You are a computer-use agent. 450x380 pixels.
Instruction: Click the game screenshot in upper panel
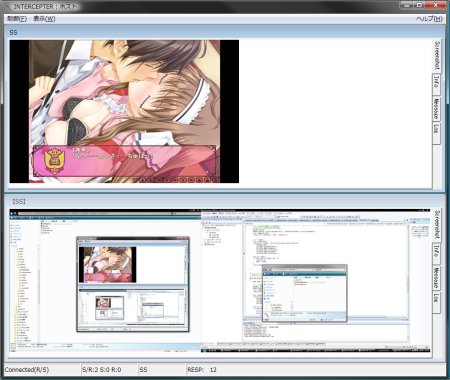(124, 111)
